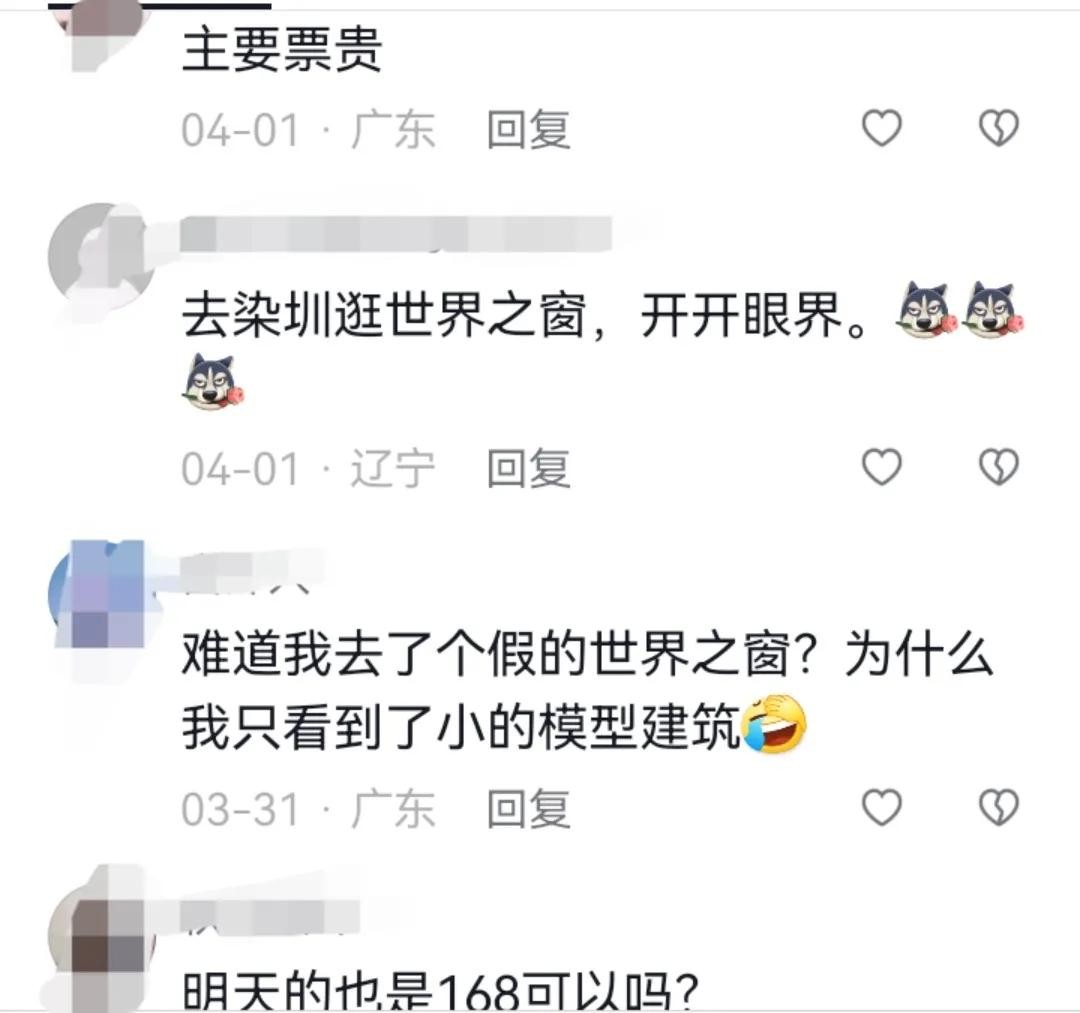Like the 主要票贵 comment with the heart icon

(x=882, y=128)
